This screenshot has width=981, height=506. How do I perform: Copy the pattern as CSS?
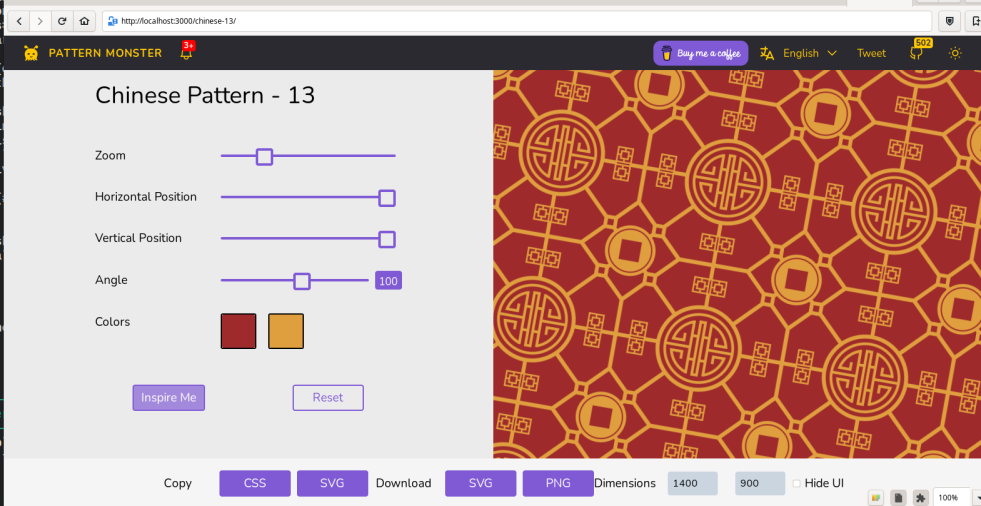[x=255, y=483]
